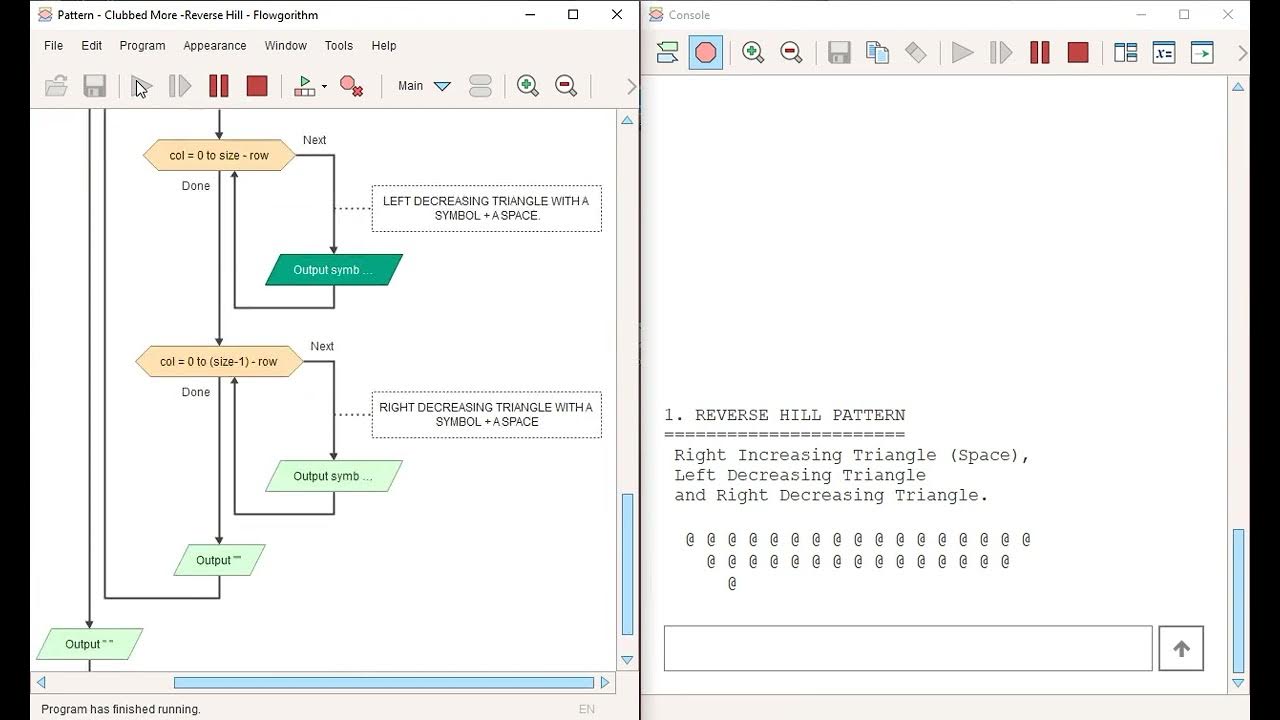
Task: Select the light green Output symb shape
Action: tap(334, 476)
